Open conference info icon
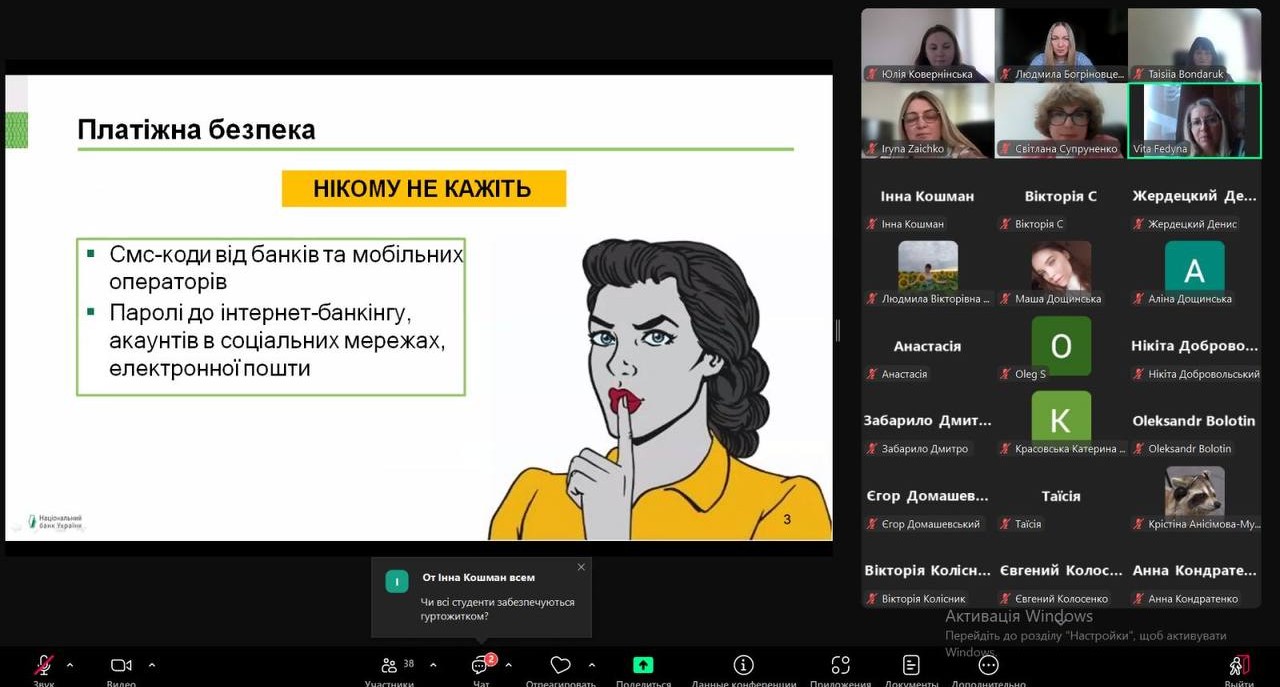1280x687 pixels. coord(743,666)
